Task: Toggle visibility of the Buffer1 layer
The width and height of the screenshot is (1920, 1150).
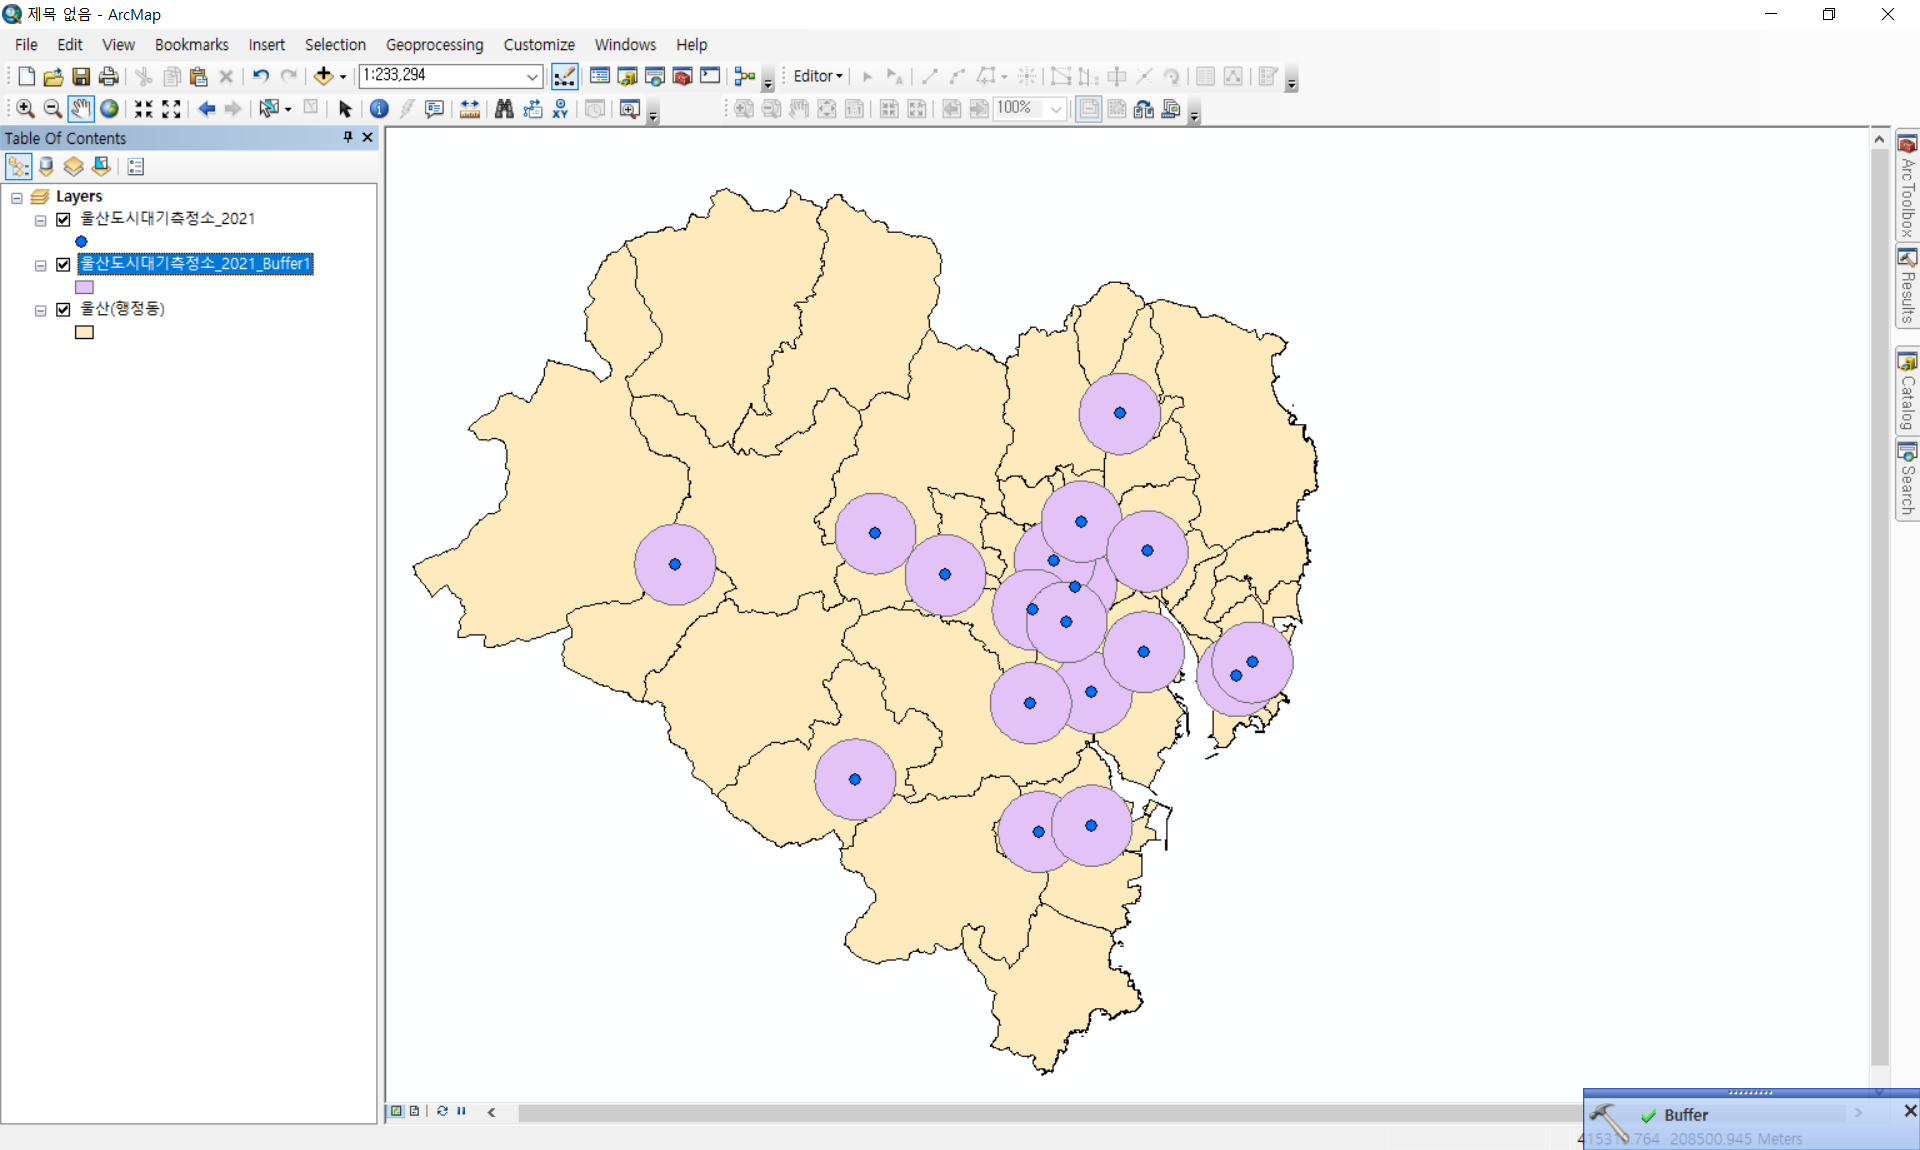Action: (x=63, y=264)
